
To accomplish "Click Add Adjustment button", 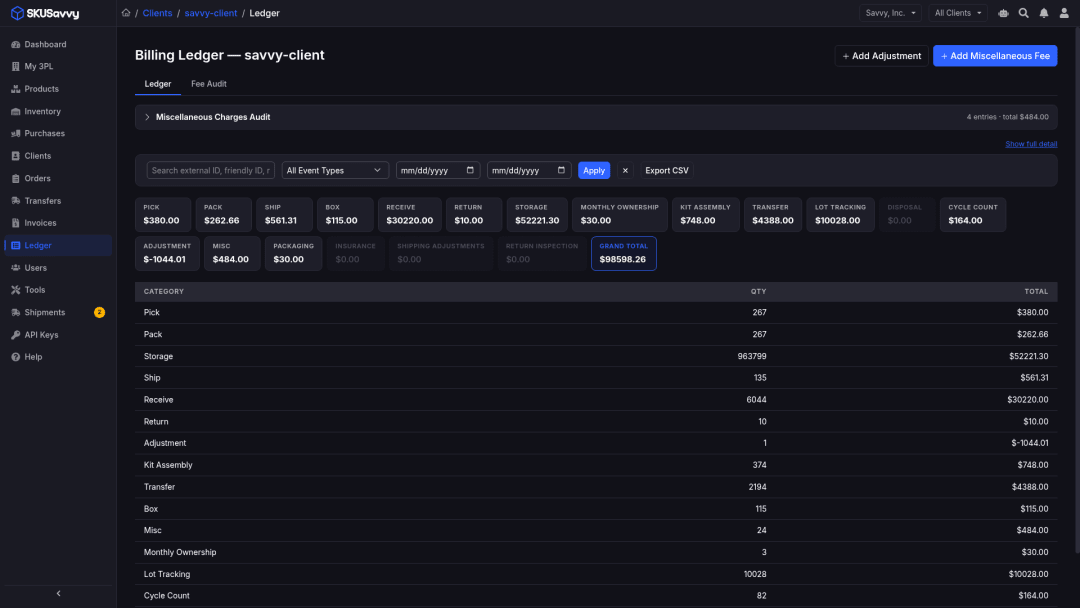I will [x=881, y=56].
